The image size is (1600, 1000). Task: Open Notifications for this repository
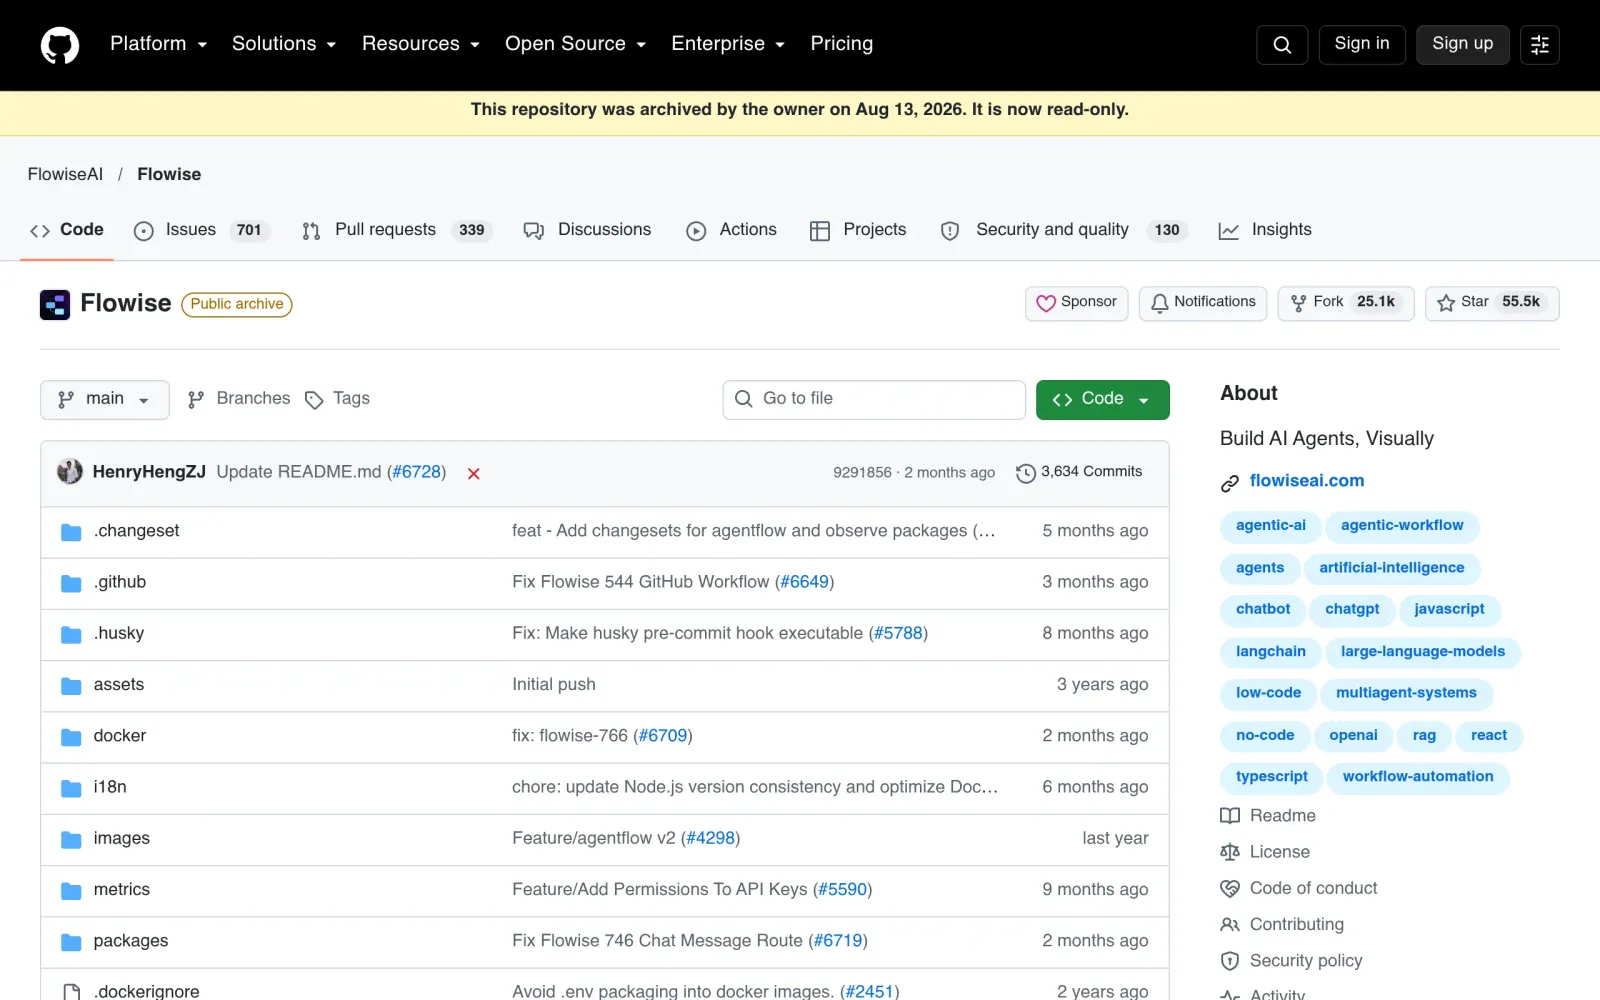point(1203,303)
